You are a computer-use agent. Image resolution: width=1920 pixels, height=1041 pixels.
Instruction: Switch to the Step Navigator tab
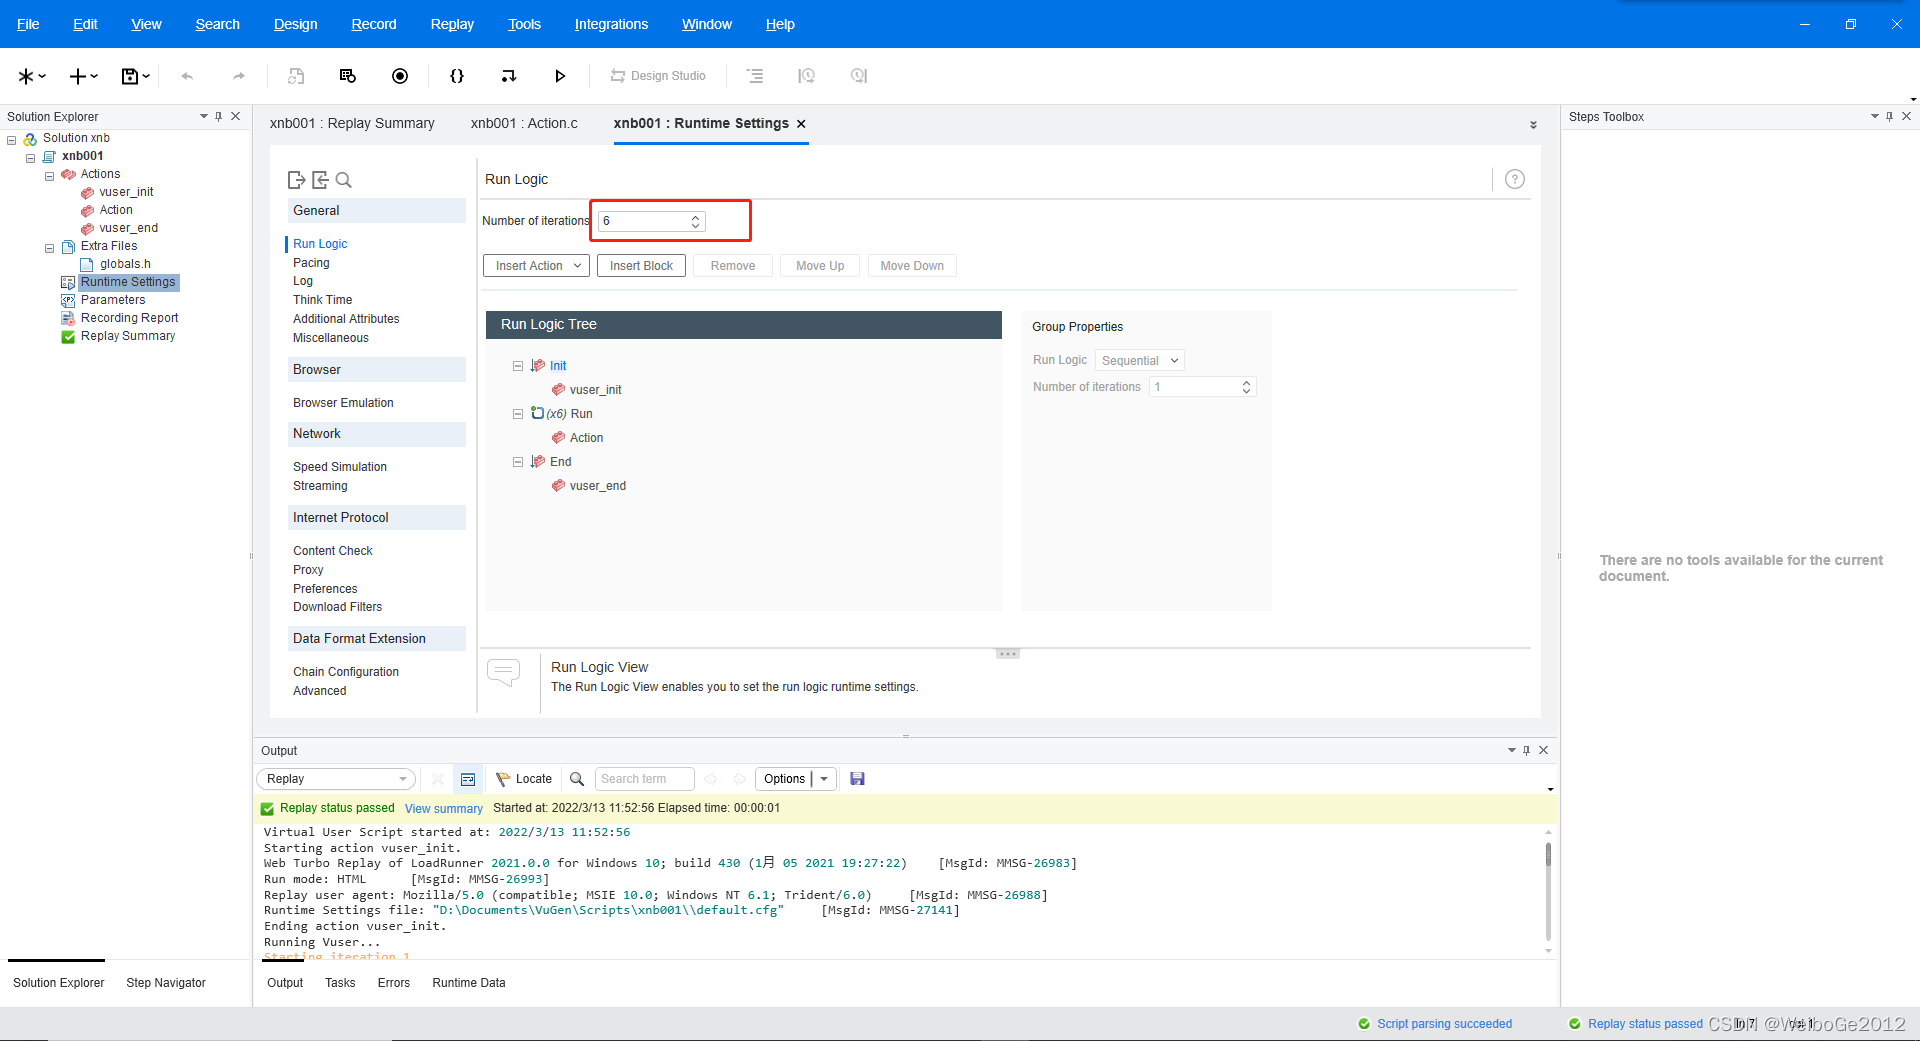[x=166, y=983]
